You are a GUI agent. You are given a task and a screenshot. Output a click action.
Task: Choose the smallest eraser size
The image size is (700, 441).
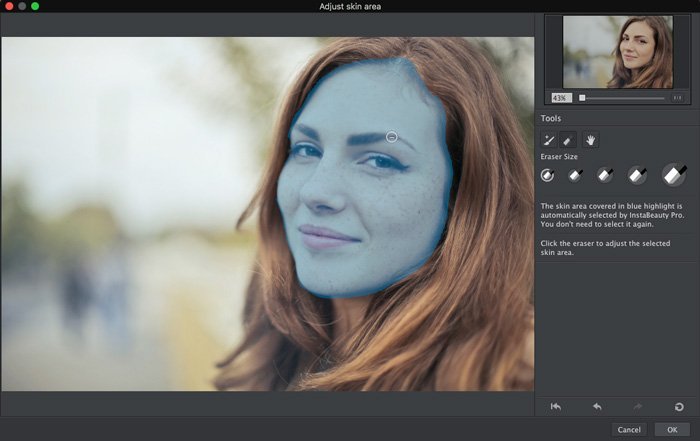tap(548, 175)
